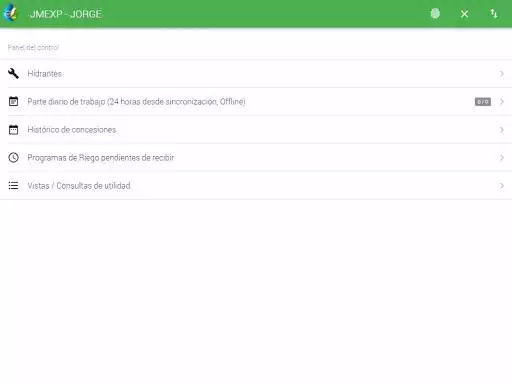
Task: Click the list icon of Vistas / Consultas
Action: click(x=13, y=185)
